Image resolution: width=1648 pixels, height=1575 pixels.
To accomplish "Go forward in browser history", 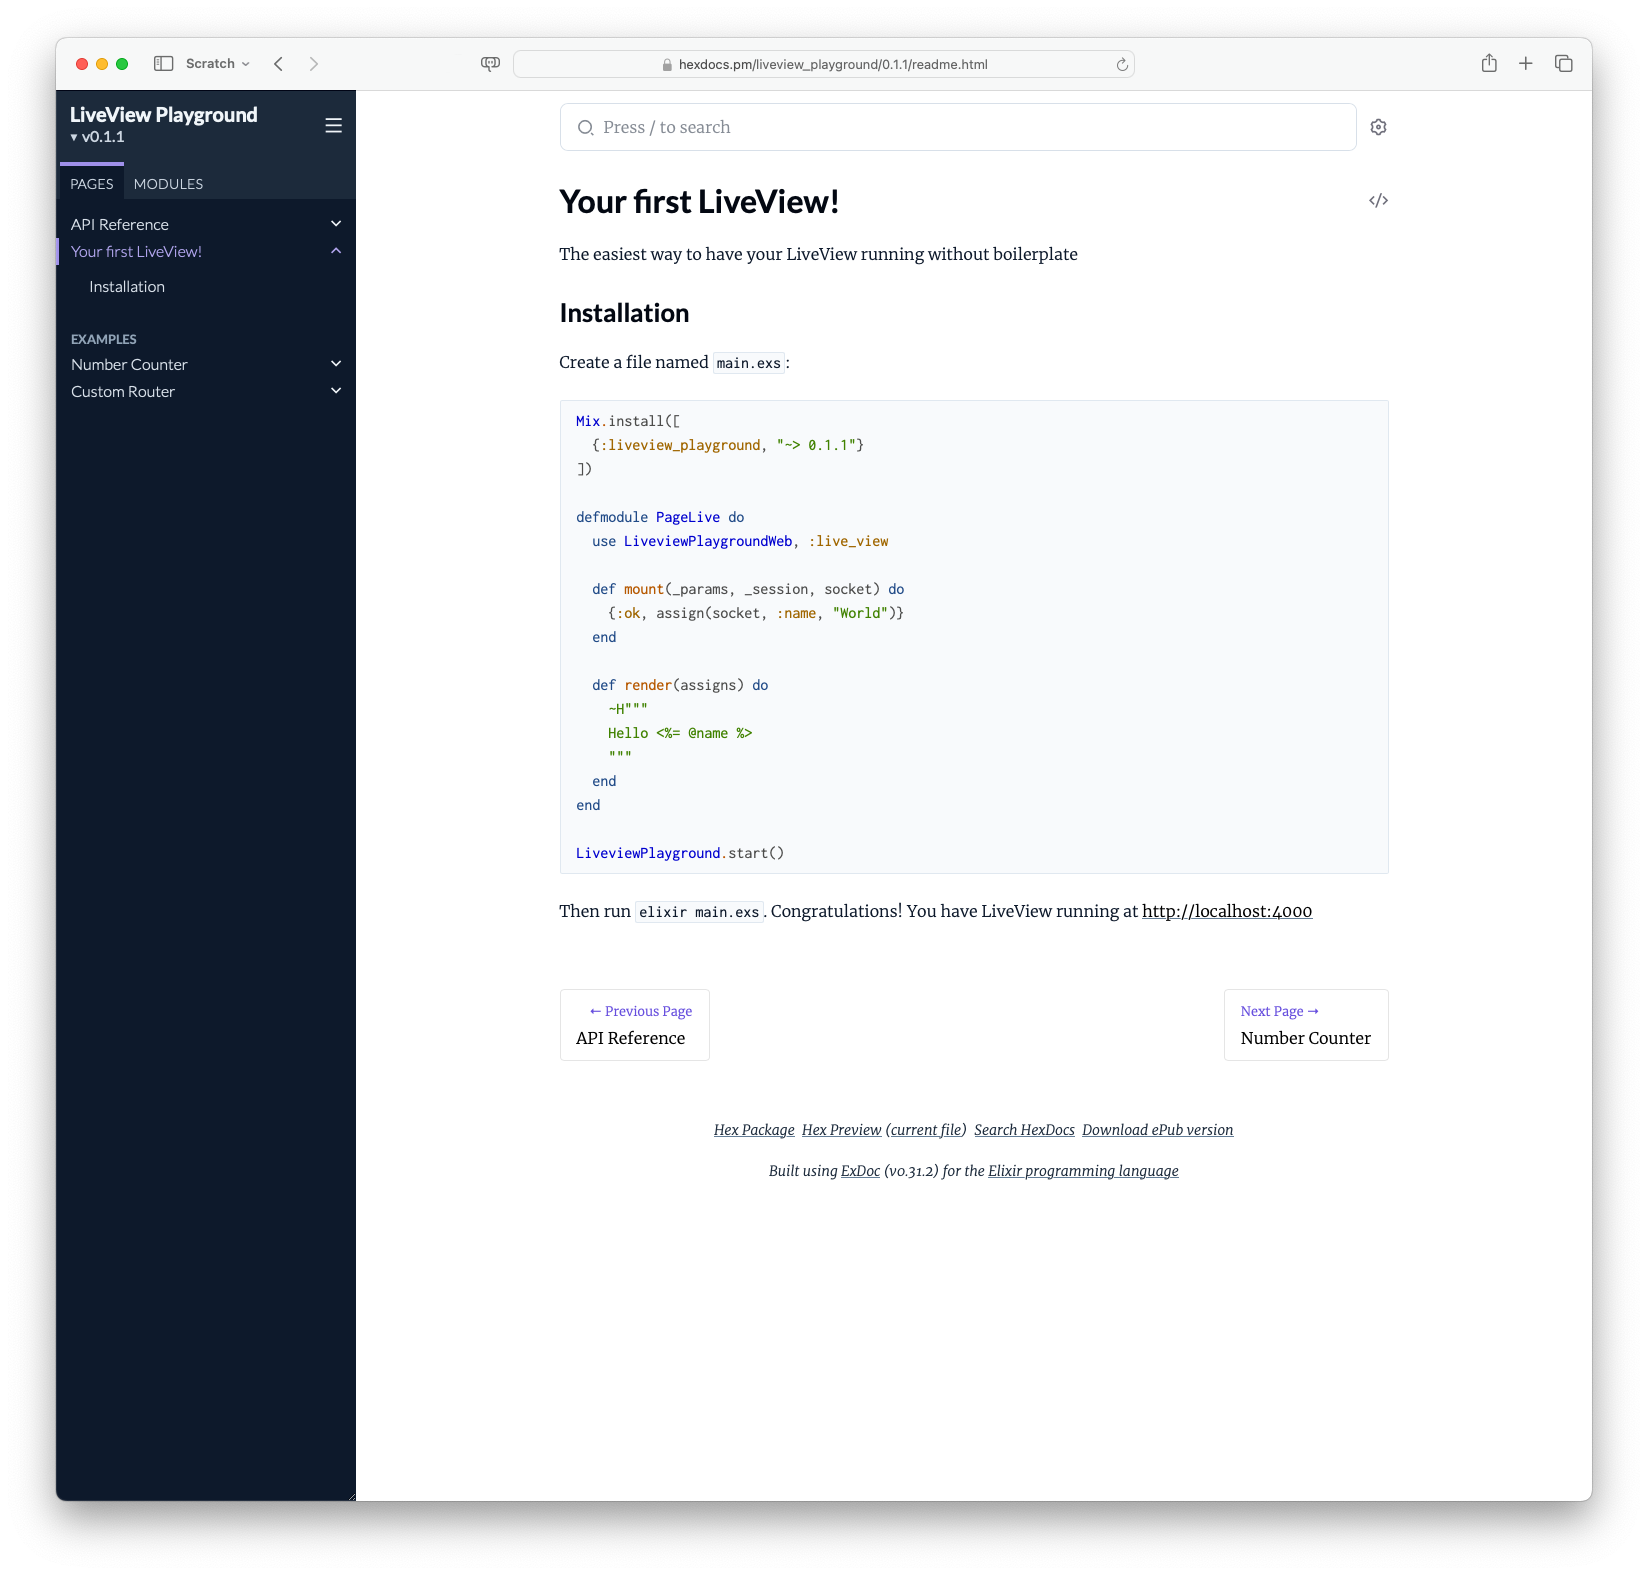I will pos(314,63).
